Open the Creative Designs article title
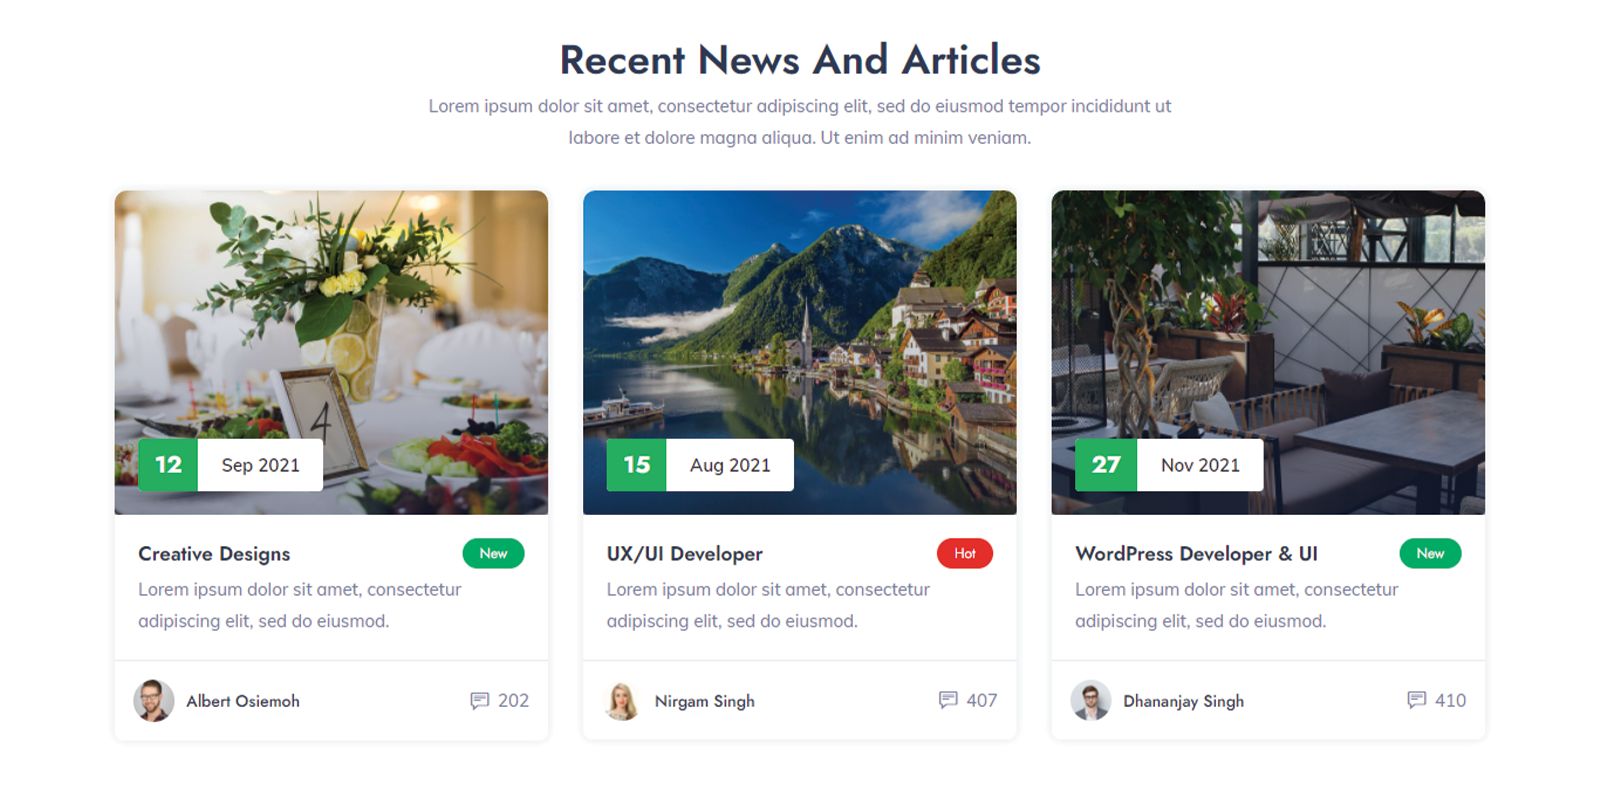The height and width of the screenshot is (800, 1600). [214, 554]
